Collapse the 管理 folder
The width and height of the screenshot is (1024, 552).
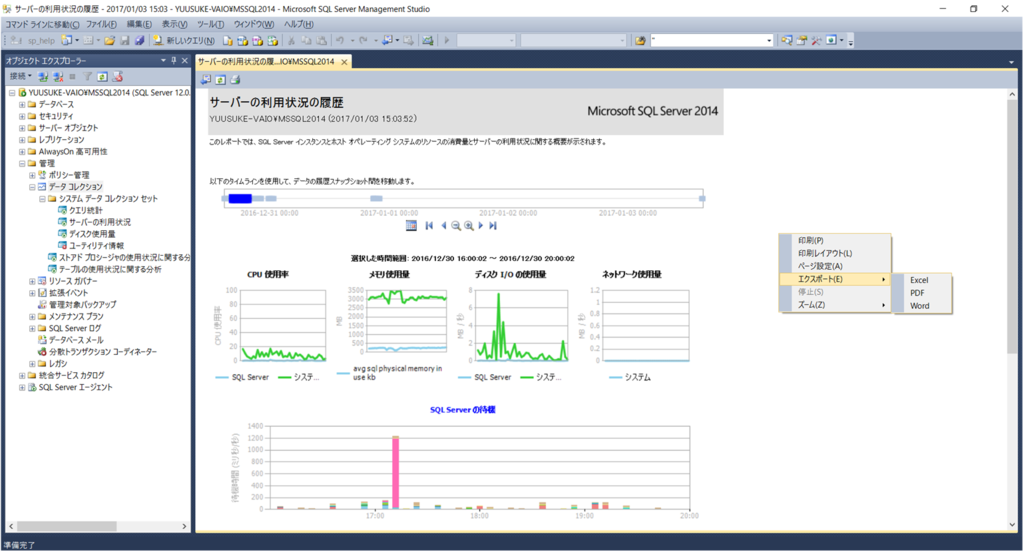[x=22, y=163]
